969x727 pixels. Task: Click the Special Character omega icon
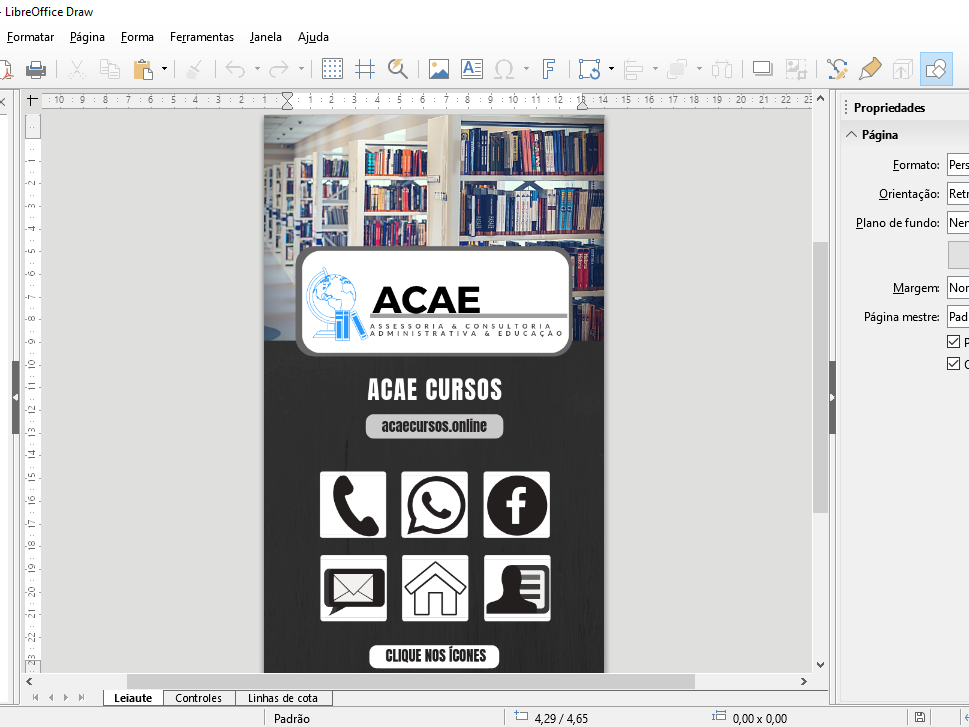coord(504,69)
